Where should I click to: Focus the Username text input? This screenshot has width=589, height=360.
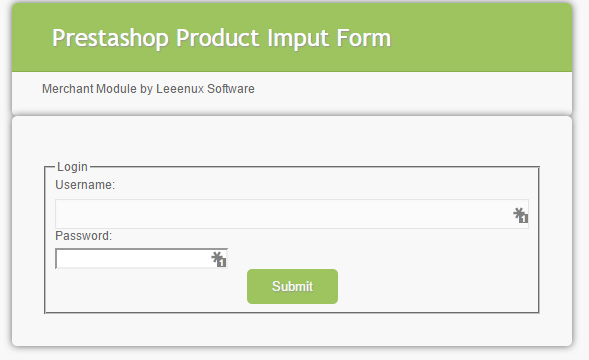click(x=292, y=214)
